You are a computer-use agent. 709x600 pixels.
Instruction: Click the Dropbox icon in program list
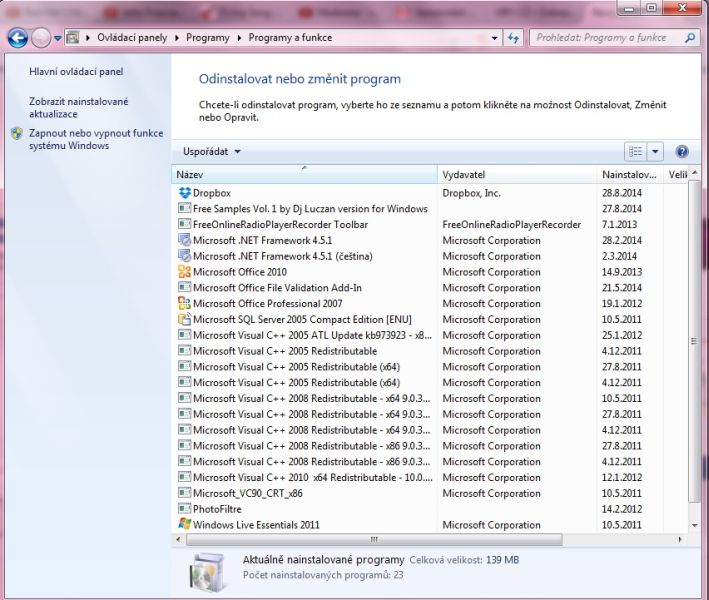(x=184, y=193)
